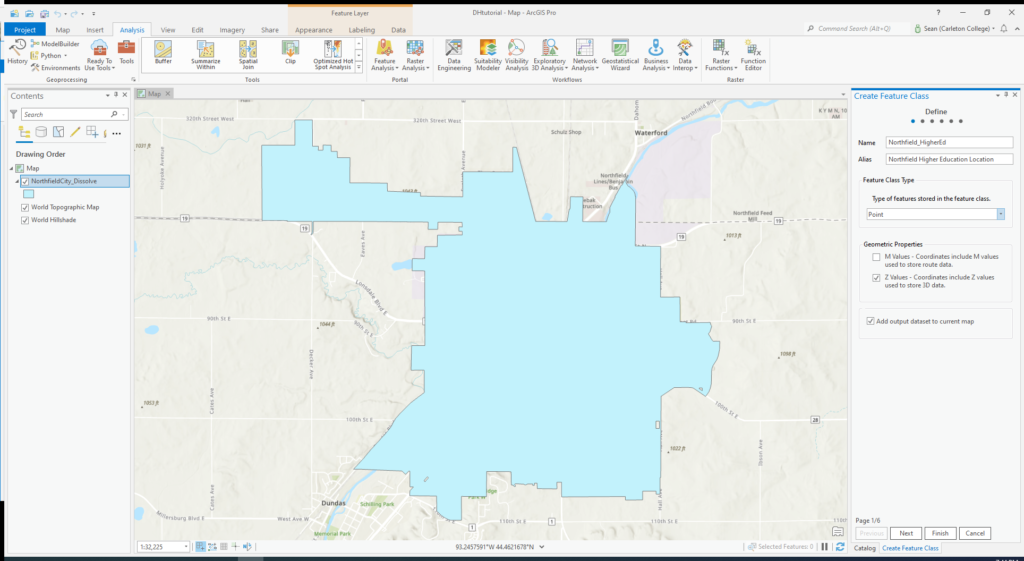Toggle NorthfieldCity_Dissolve layer visibility

pyautogui.click(x=25, y=182)
